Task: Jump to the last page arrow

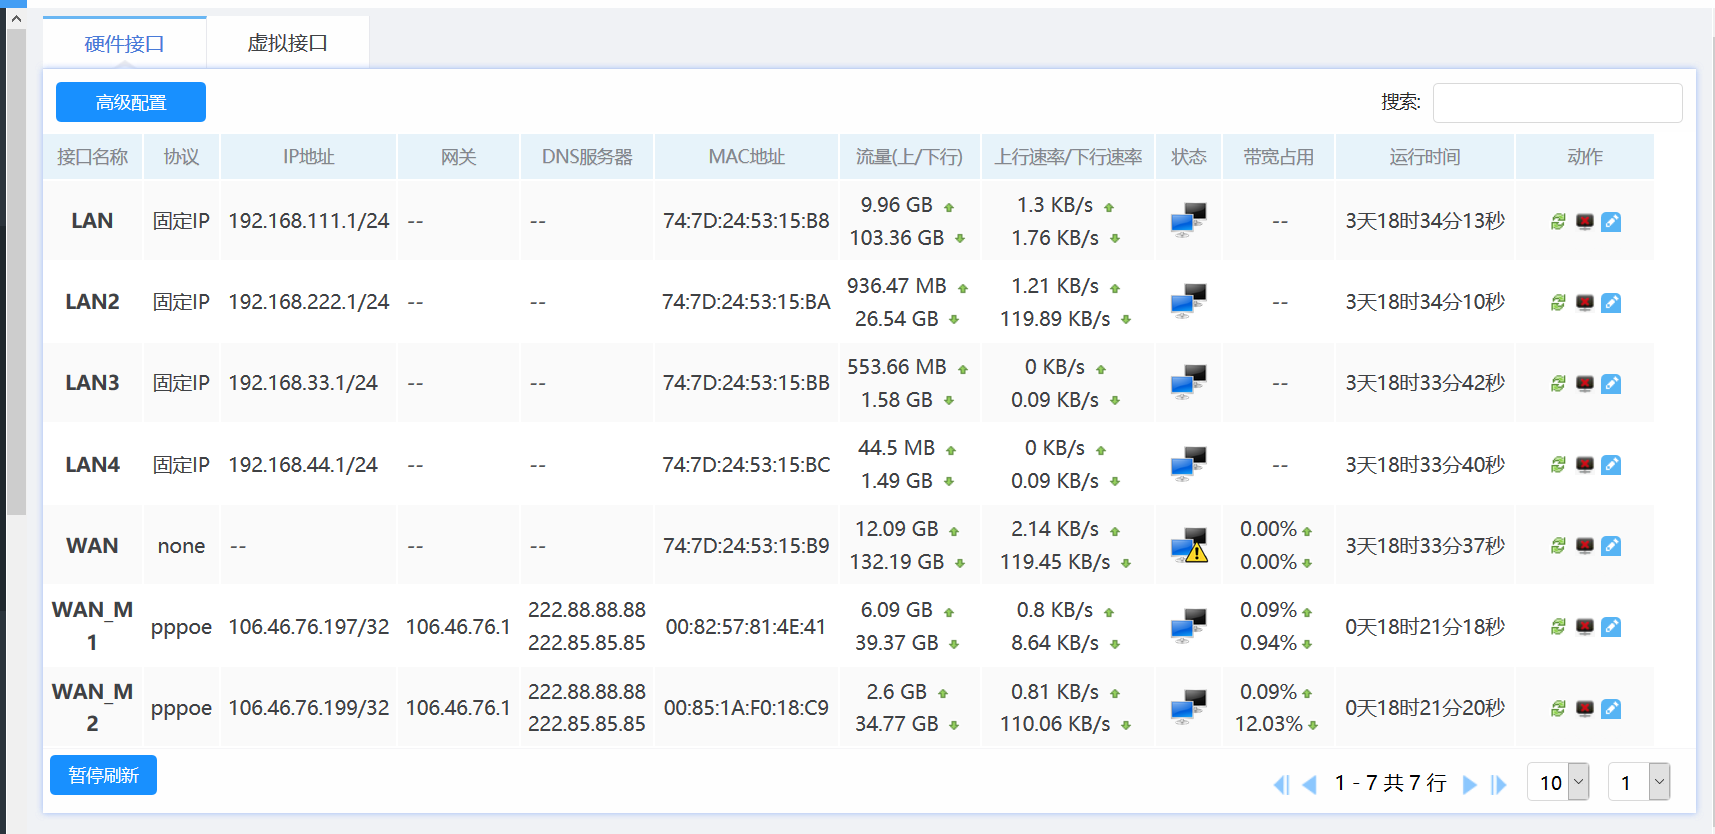Action: (1498, 785)
